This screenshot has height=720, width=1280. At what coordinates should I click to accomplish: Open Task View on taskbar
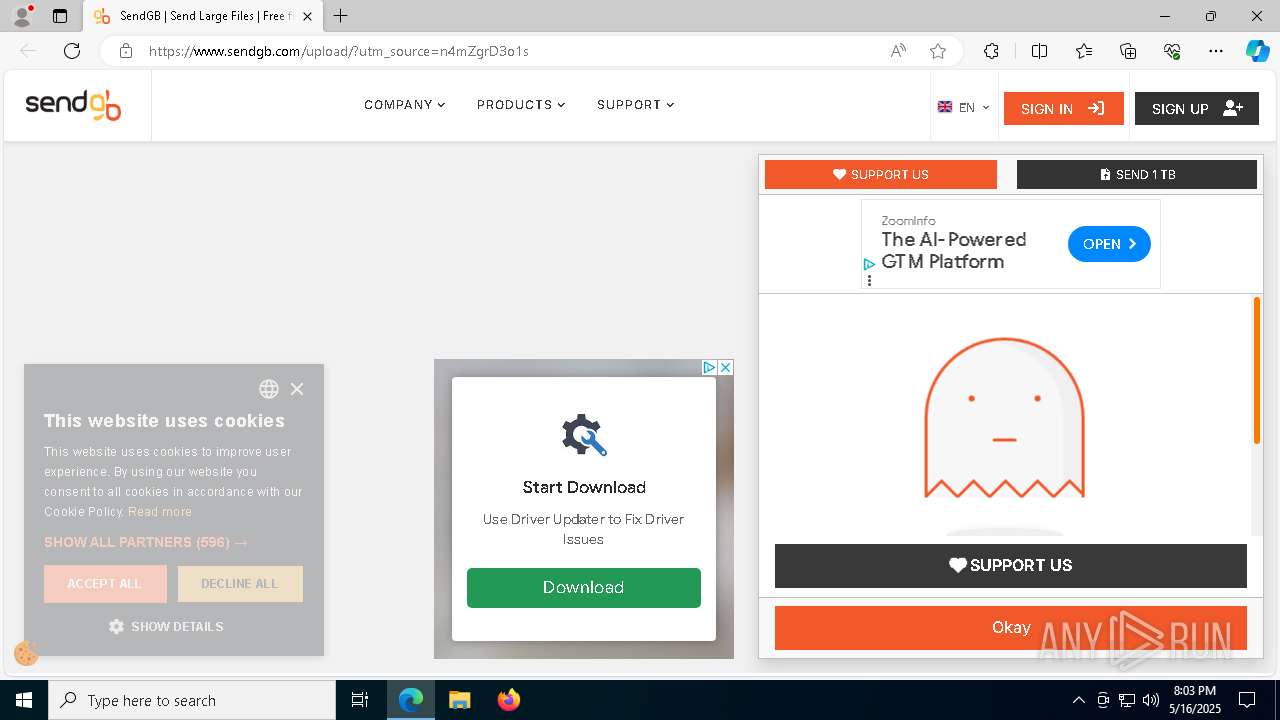(x=360, y=700)
